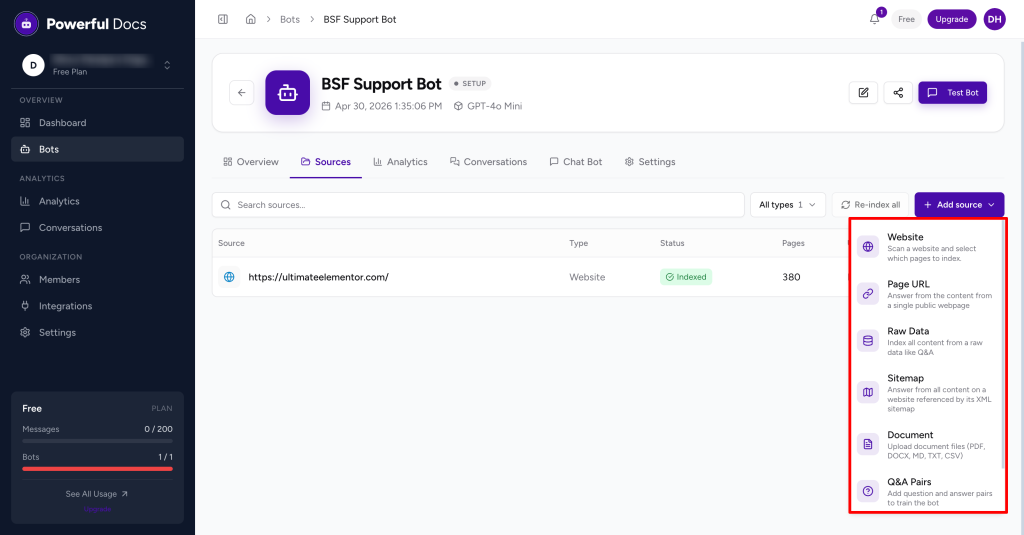Click Re-index all button
1024x535 pixels.
pyautogui.click(x=871, y=204)
